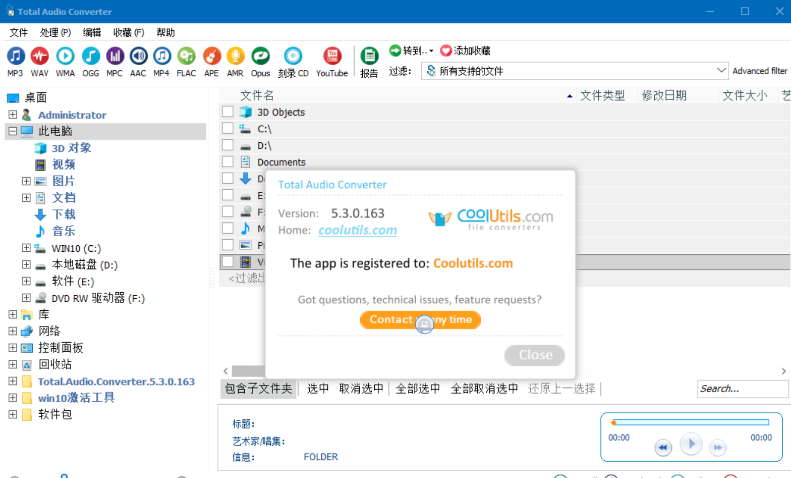
Task: Expand the Administrator tree node
Action: pos(13,114)
